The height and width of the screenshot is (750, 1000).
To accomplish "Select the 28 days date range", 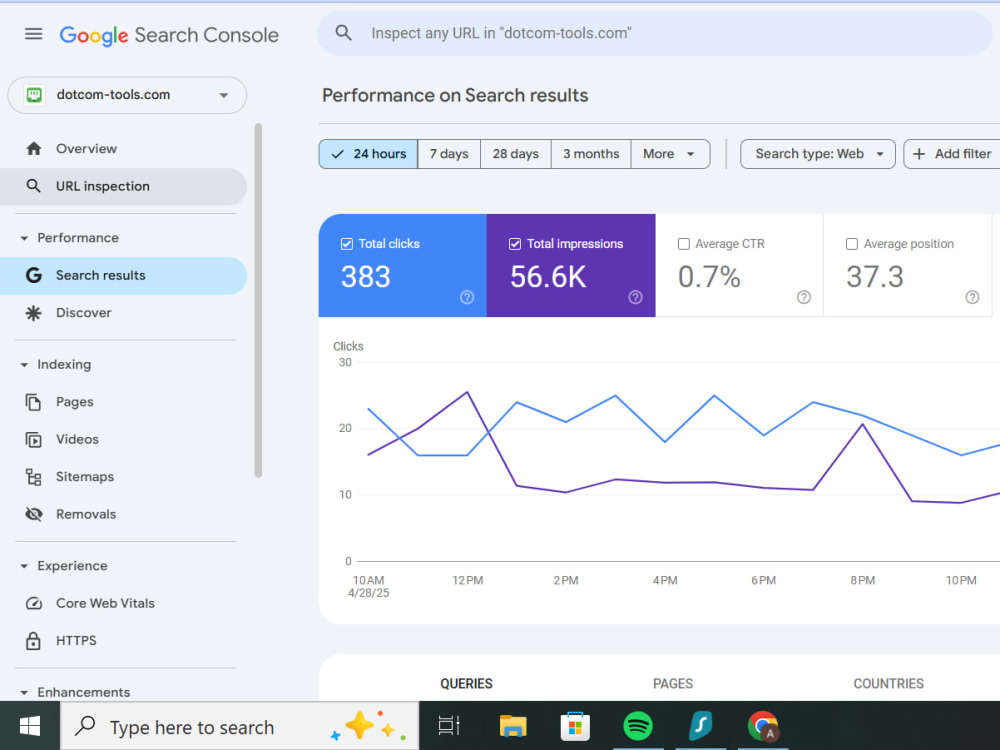I will tap(516, 154).
